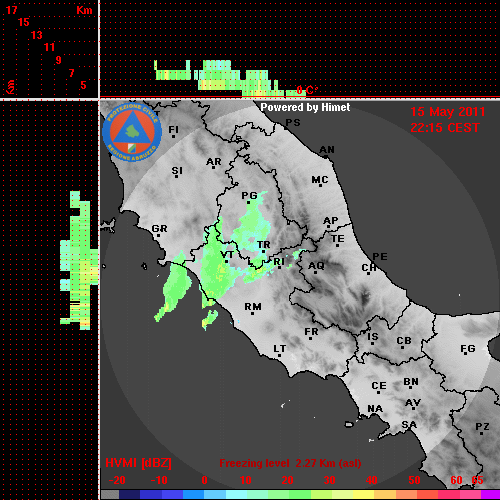500x500 pixels.
Task: Click the 17 km altitude scale label
Action: 12,10
